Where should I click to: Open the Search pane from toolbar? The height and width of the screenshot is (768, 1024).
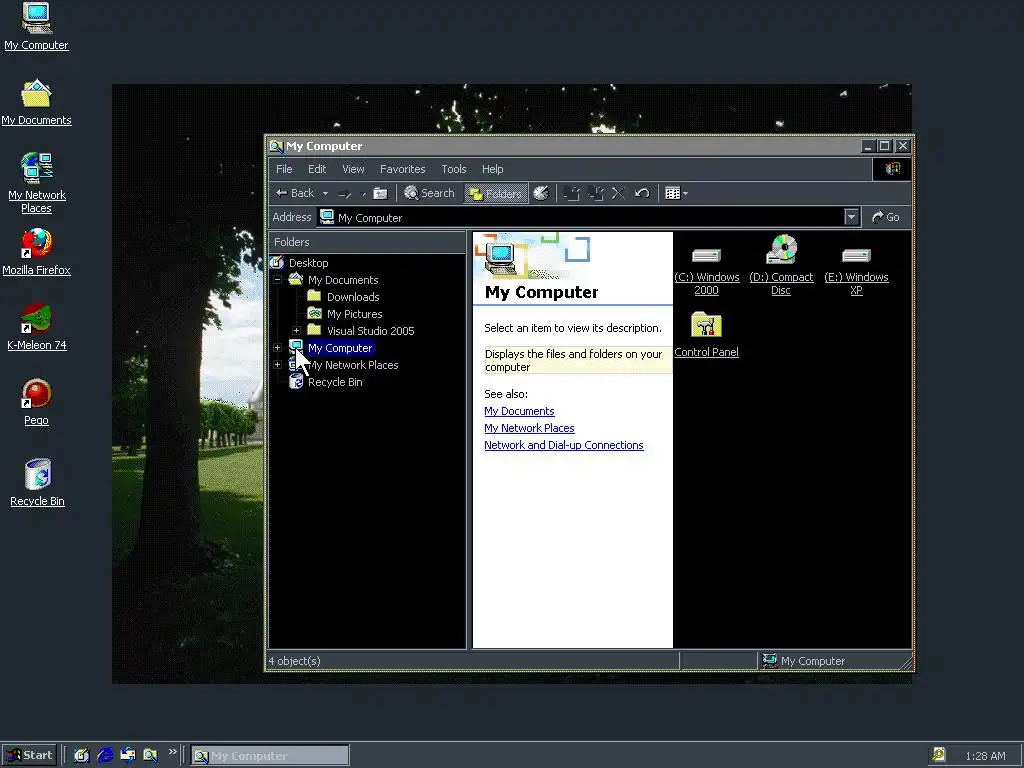[x=429, y=193]
